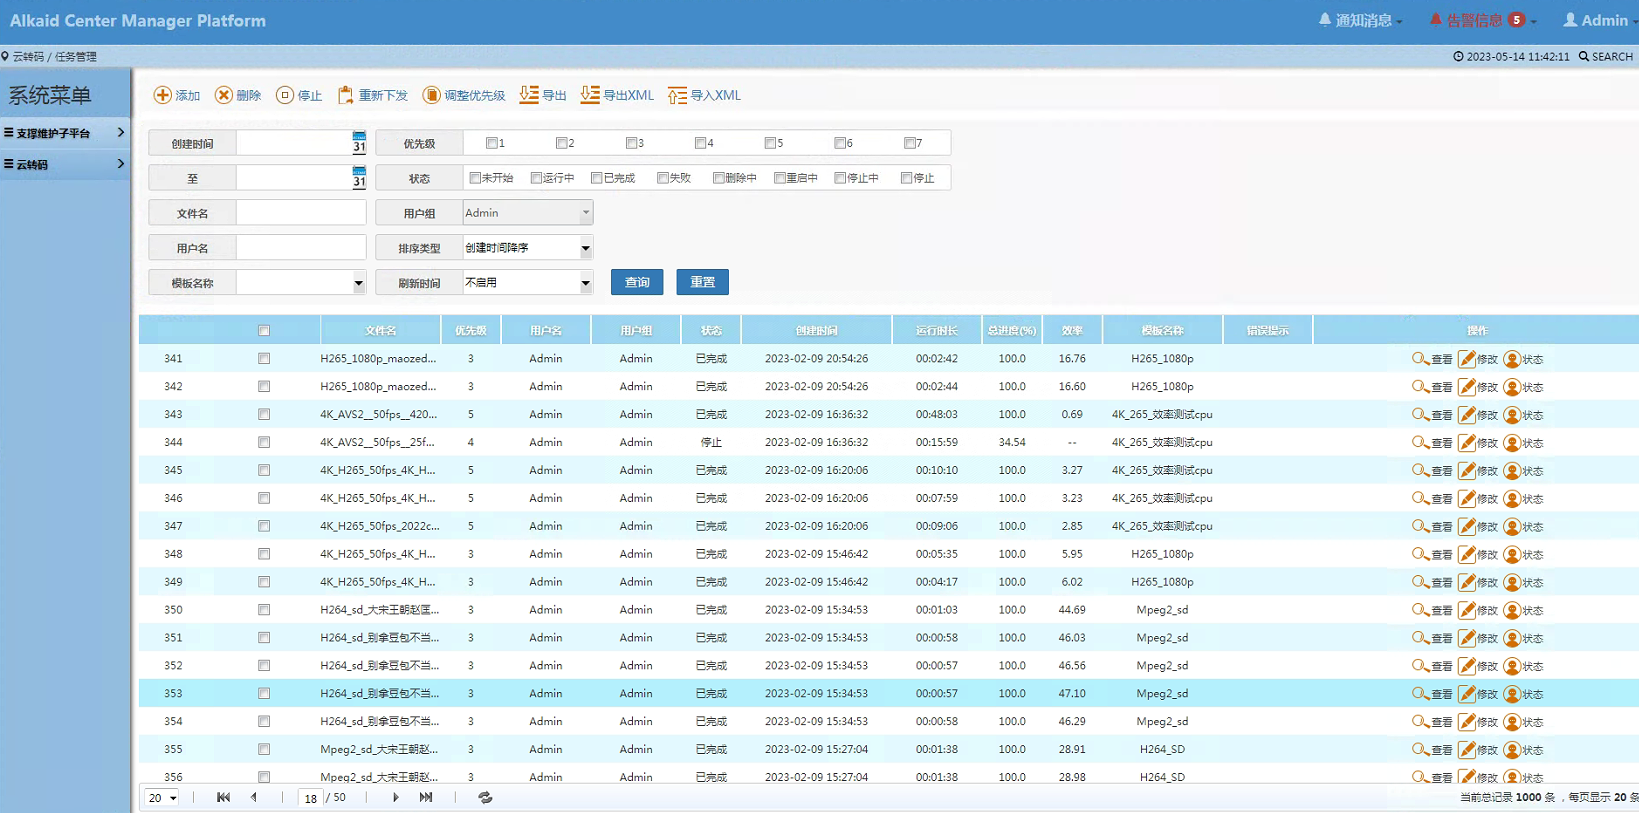This screenshot has height=813, width=1639.
Task: Open the 模板名称 template dropdown
Action: 301,282
